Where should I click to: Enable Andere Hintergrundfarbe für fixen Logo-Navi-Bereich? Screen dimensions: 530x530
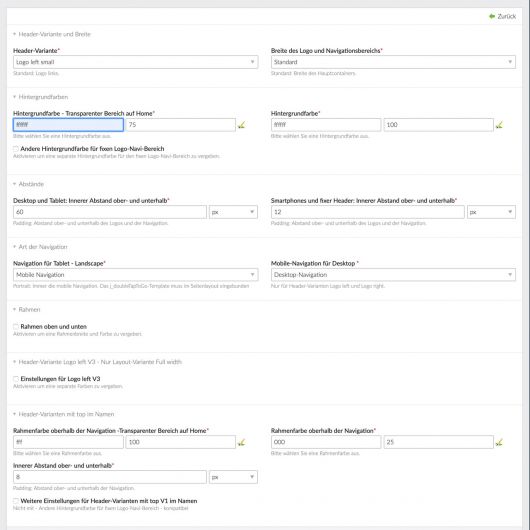click(16, 149)
